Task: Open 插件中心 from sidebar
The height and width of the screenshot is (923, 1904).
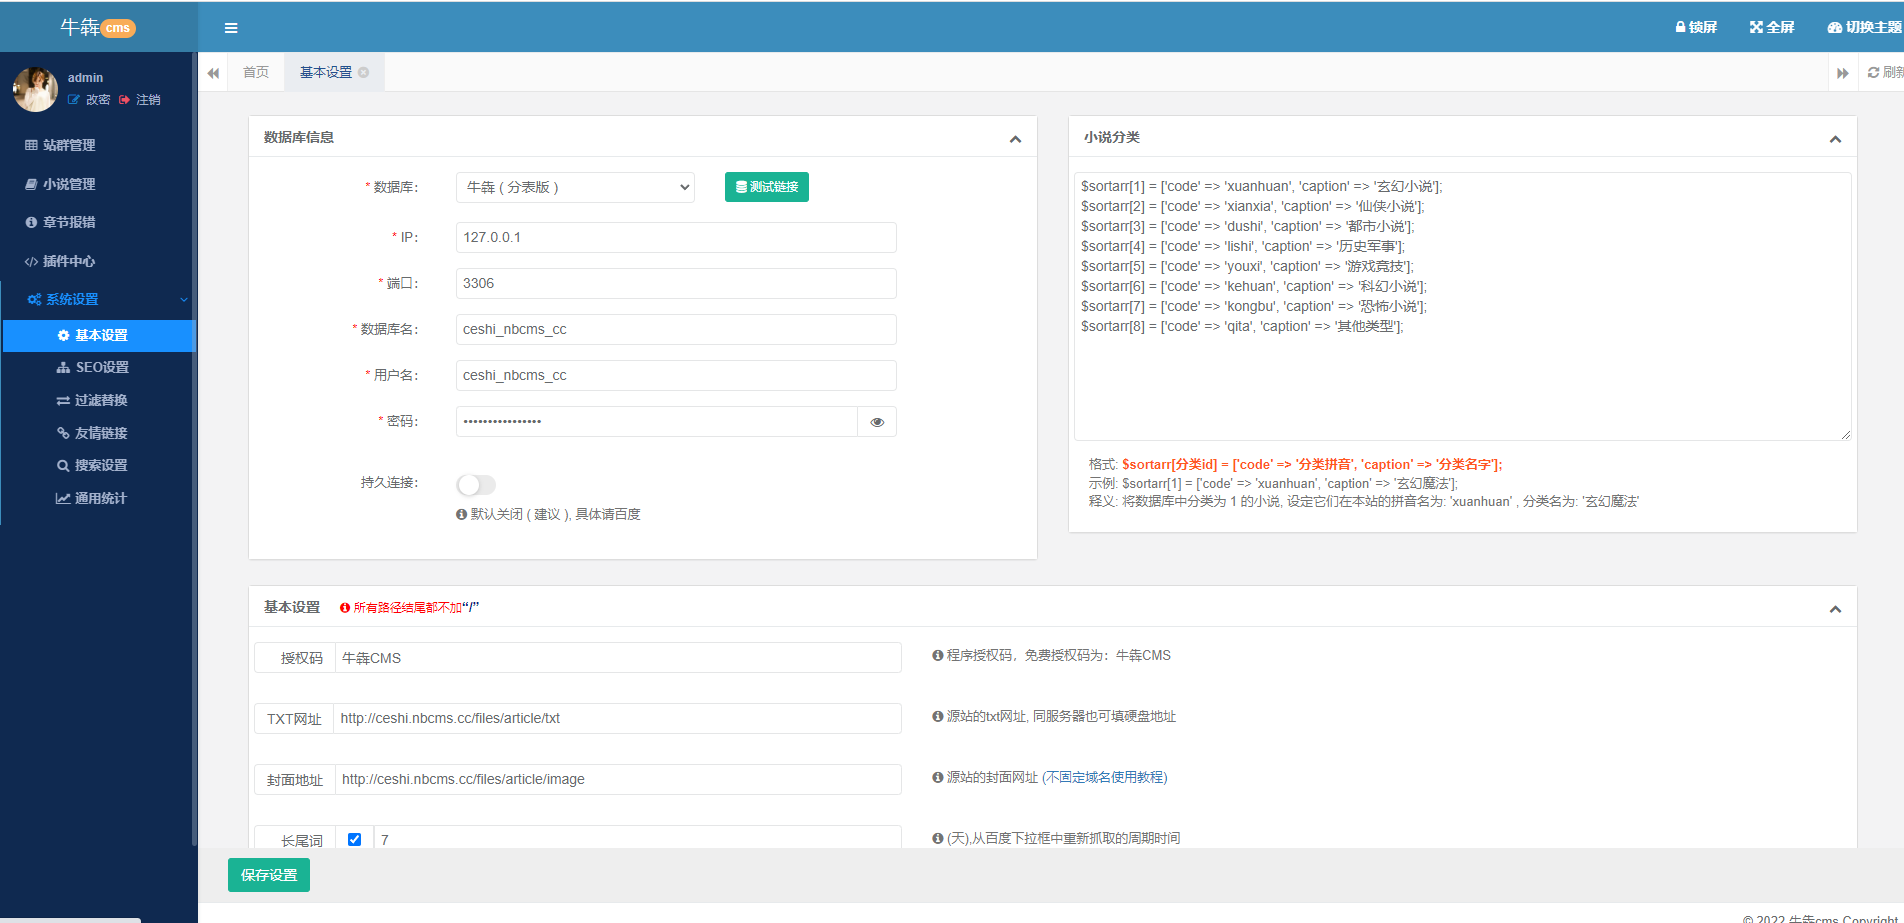Action: coord(68,261)
